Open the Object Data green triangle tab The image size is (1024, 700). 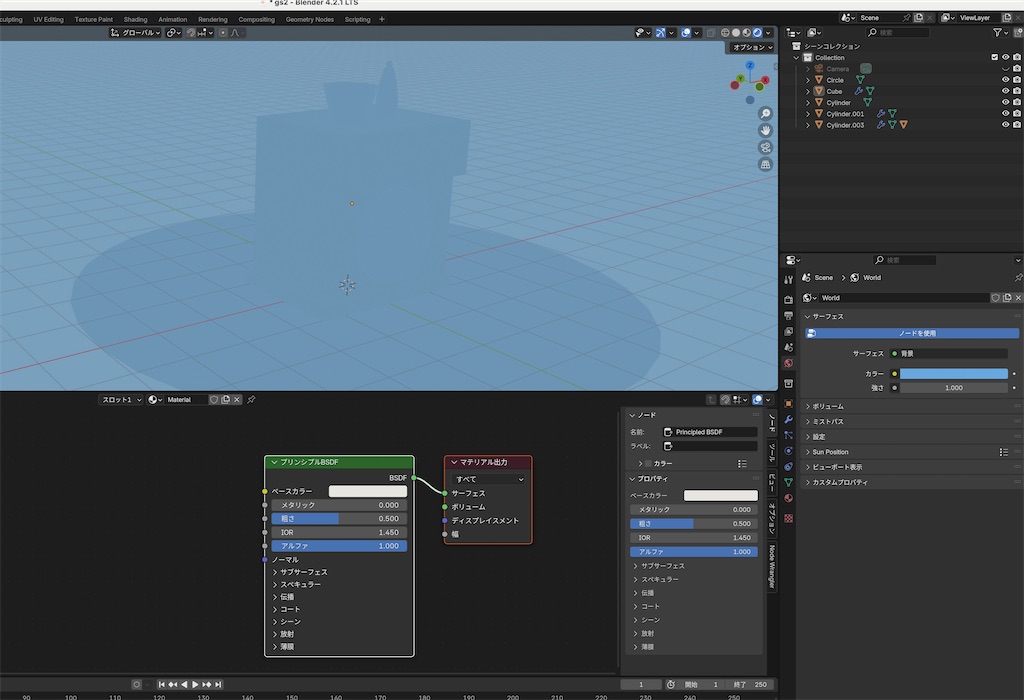788,482
